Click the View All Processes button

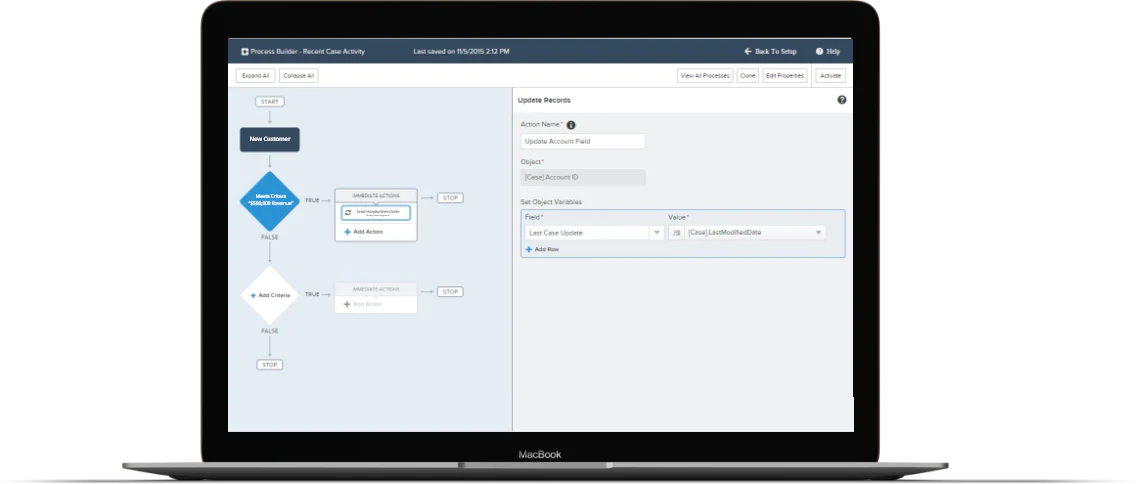(705, 76)
